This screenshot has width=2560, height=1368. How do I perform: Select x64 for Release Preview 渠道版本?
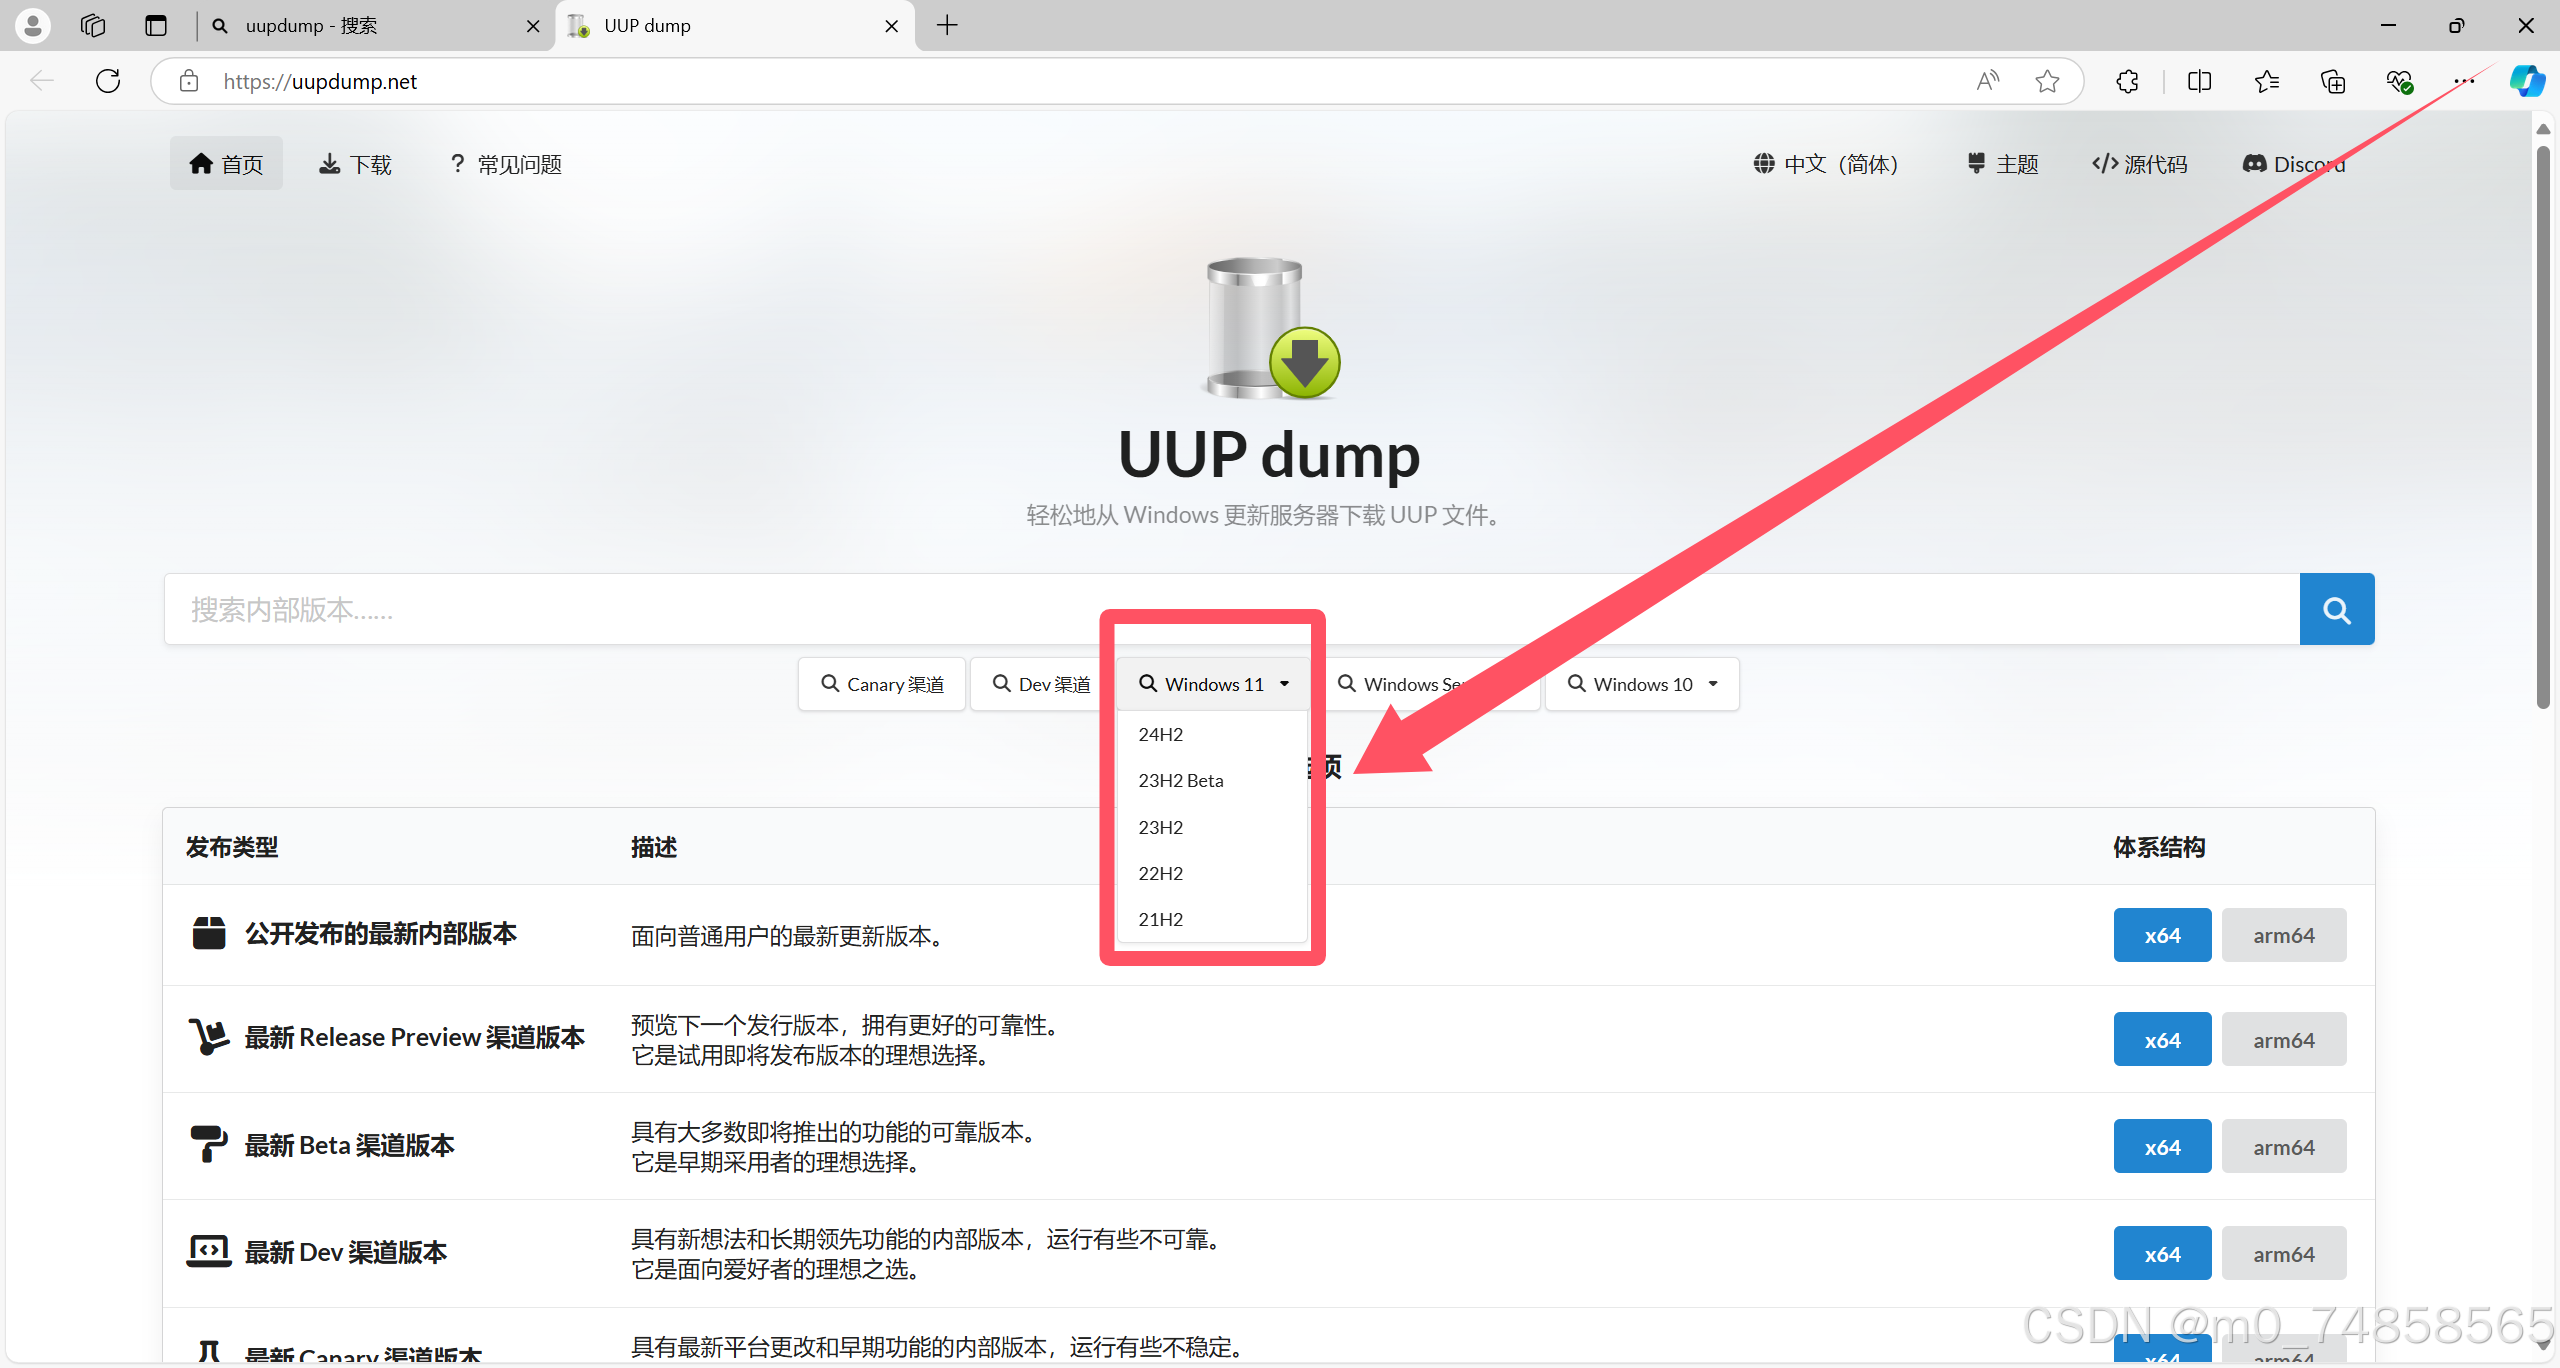[2162, 1040]
